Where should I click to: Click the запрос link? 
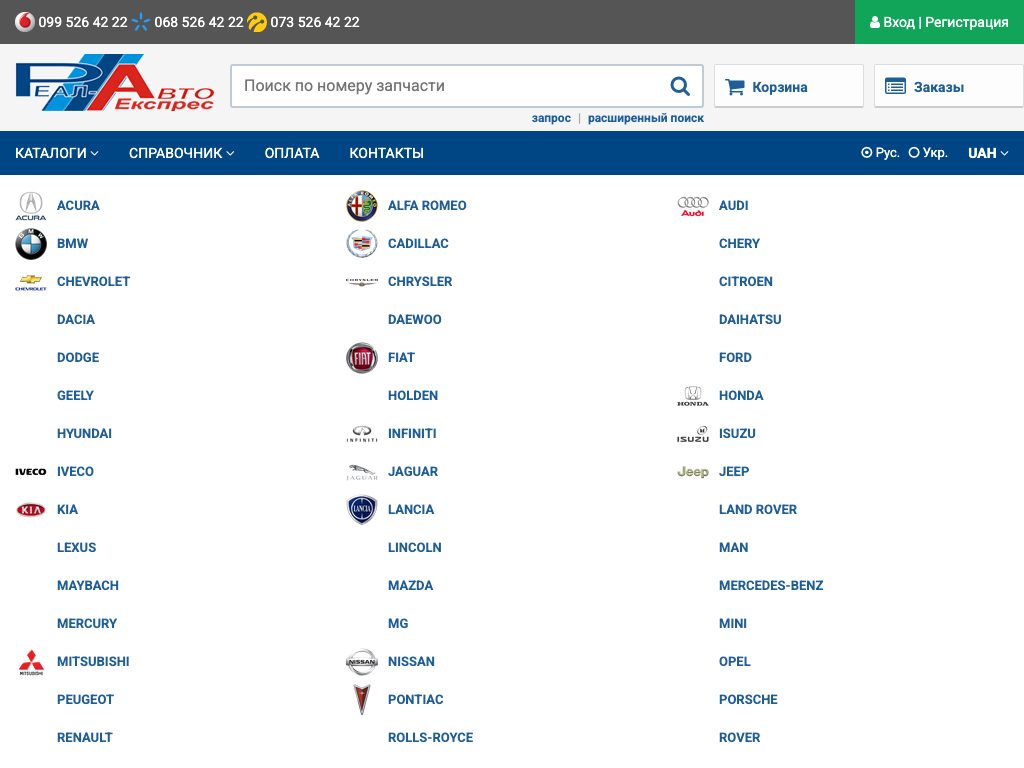click(x=551, y=118)
